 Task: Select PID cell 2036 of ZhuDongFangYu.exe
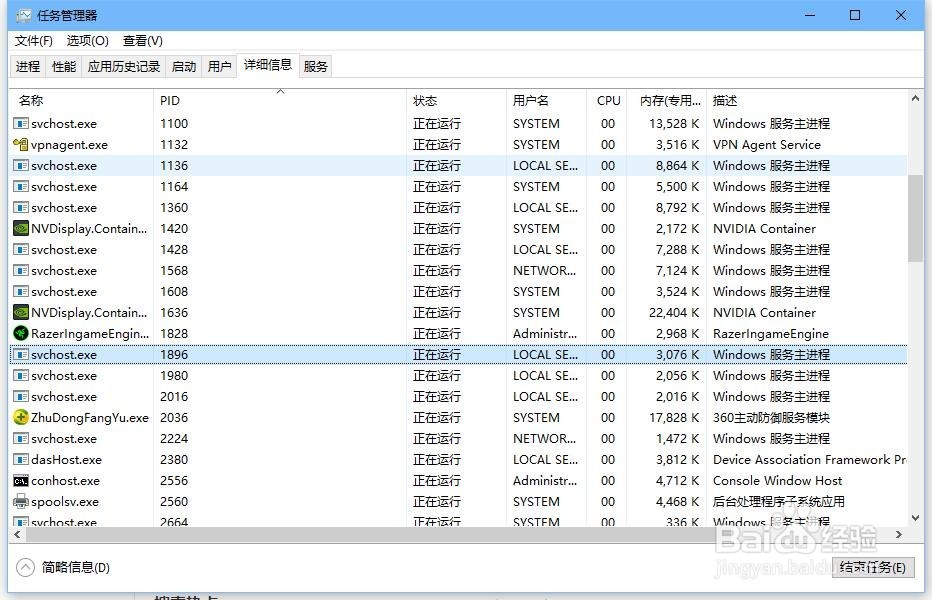click(x=174, y=417)
